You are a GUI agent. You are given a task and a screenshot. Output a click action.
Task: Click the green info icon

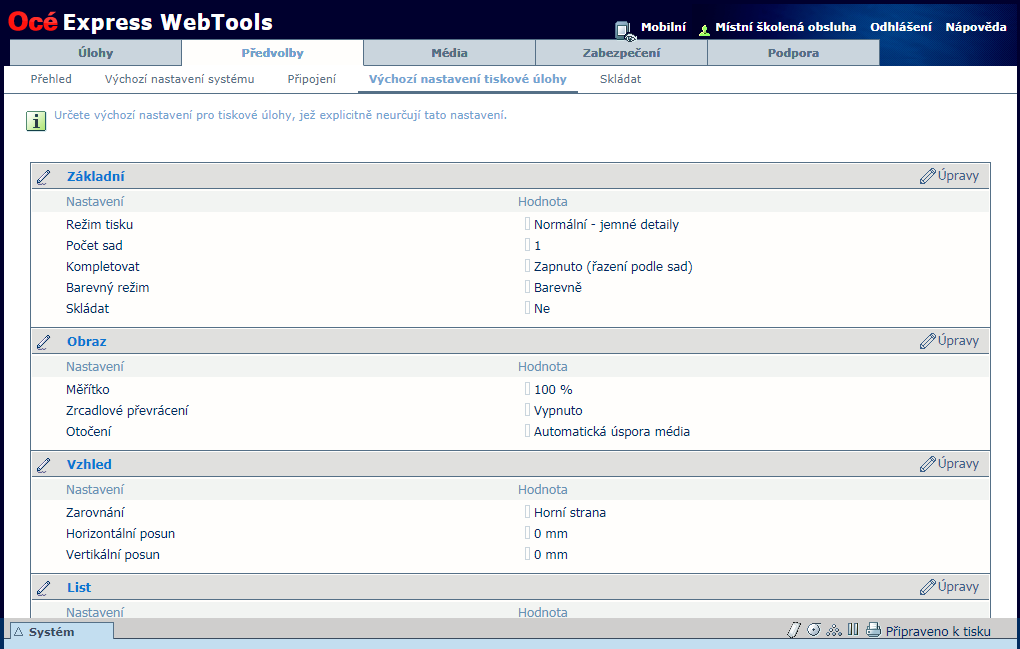(x=36, y=121)
